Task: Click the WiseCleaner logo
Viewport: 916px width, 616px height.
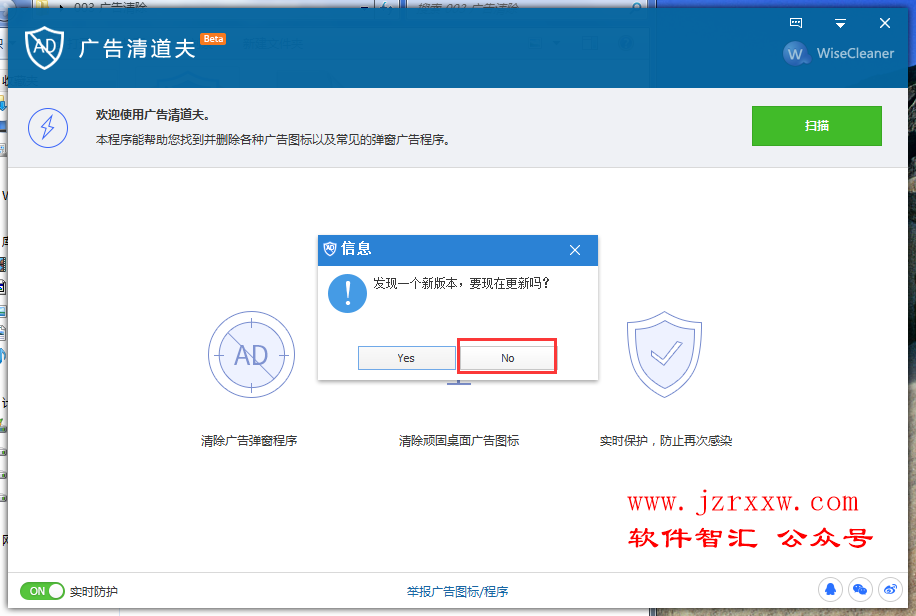Action: coord(838,54)
